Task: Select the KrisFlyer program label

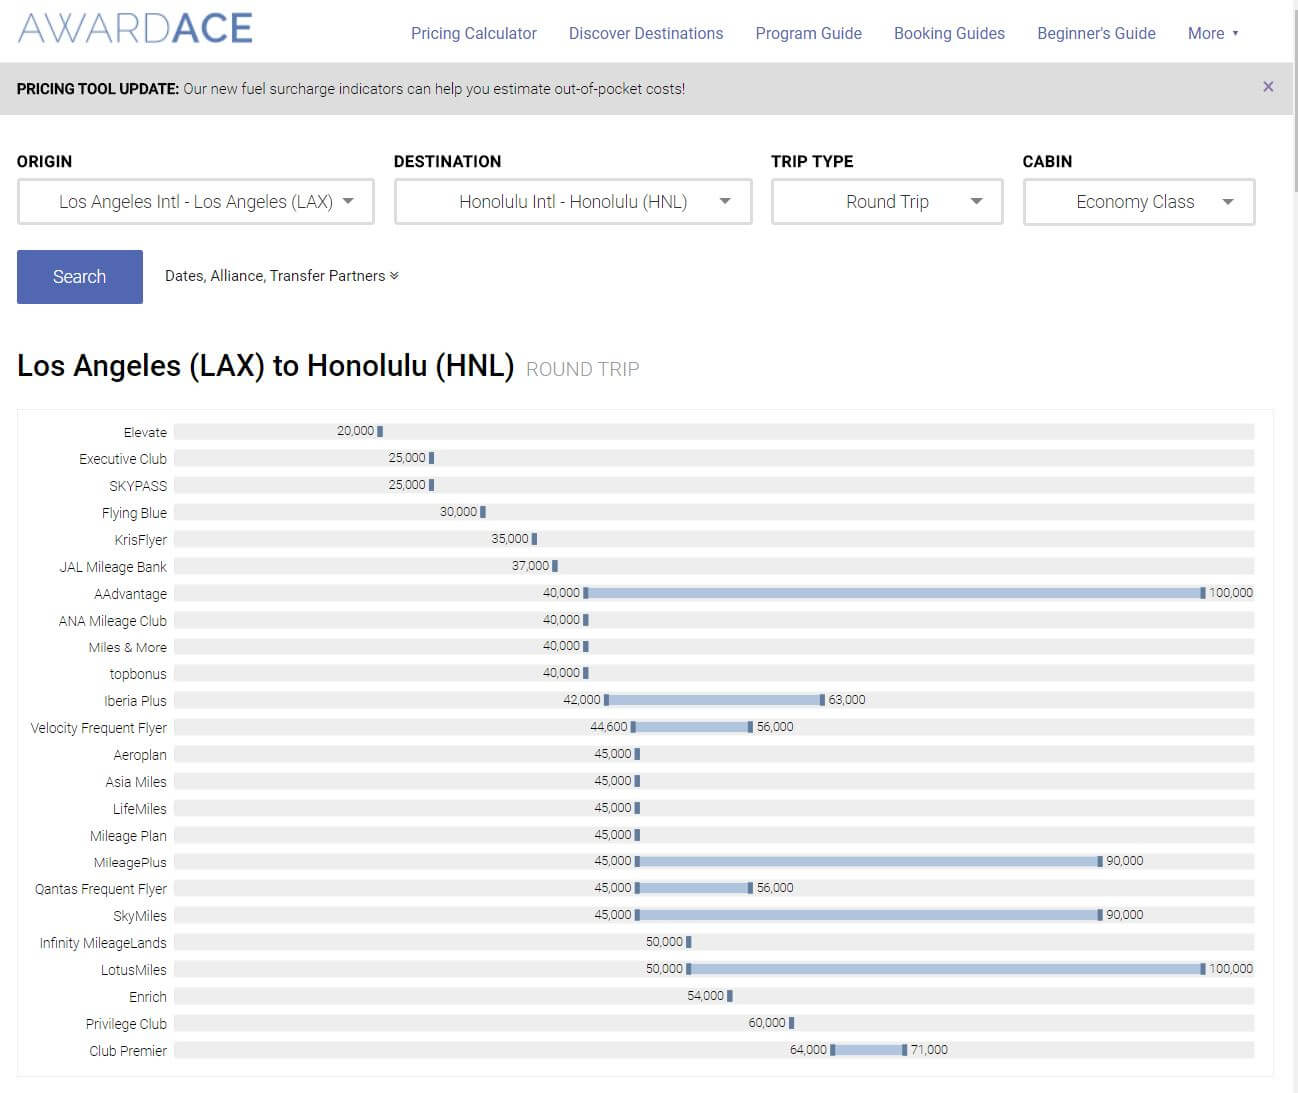Action: click(x=140, y=540)
